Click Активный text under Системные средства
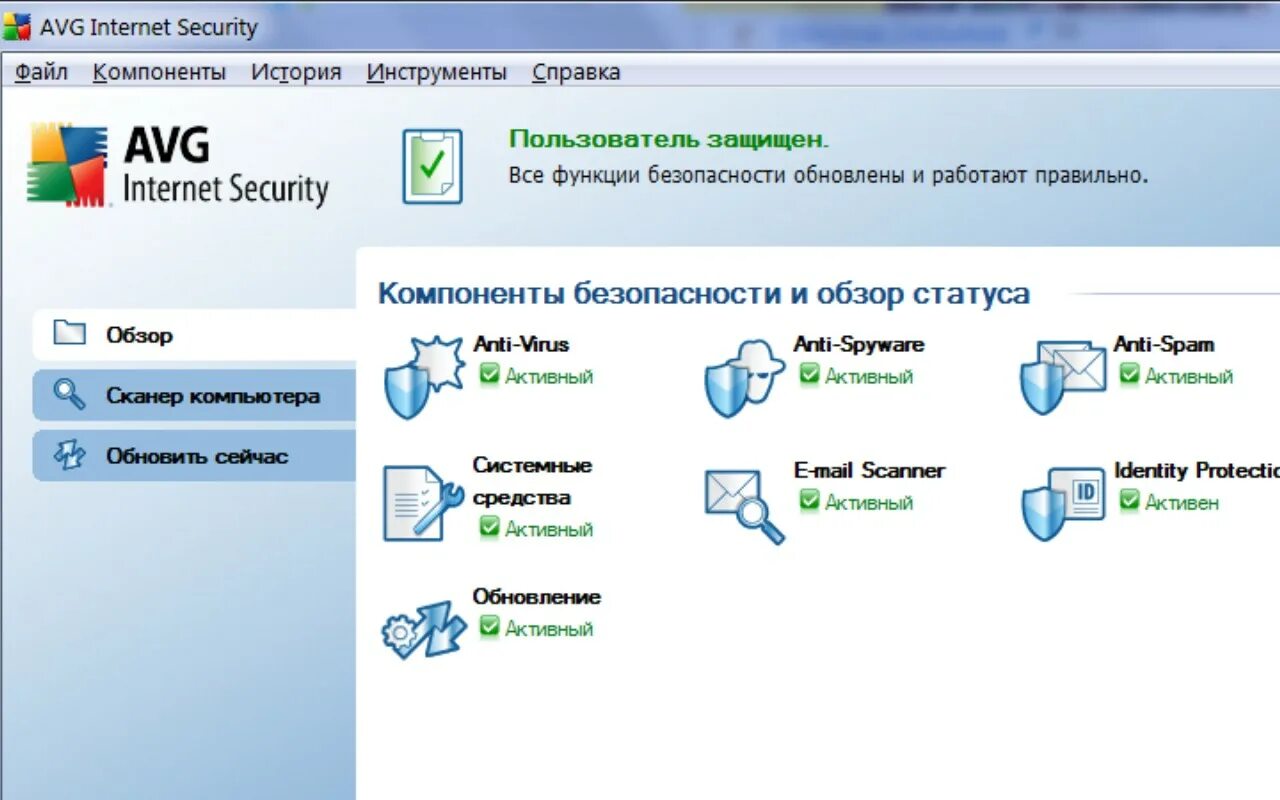 pos(549,529)
